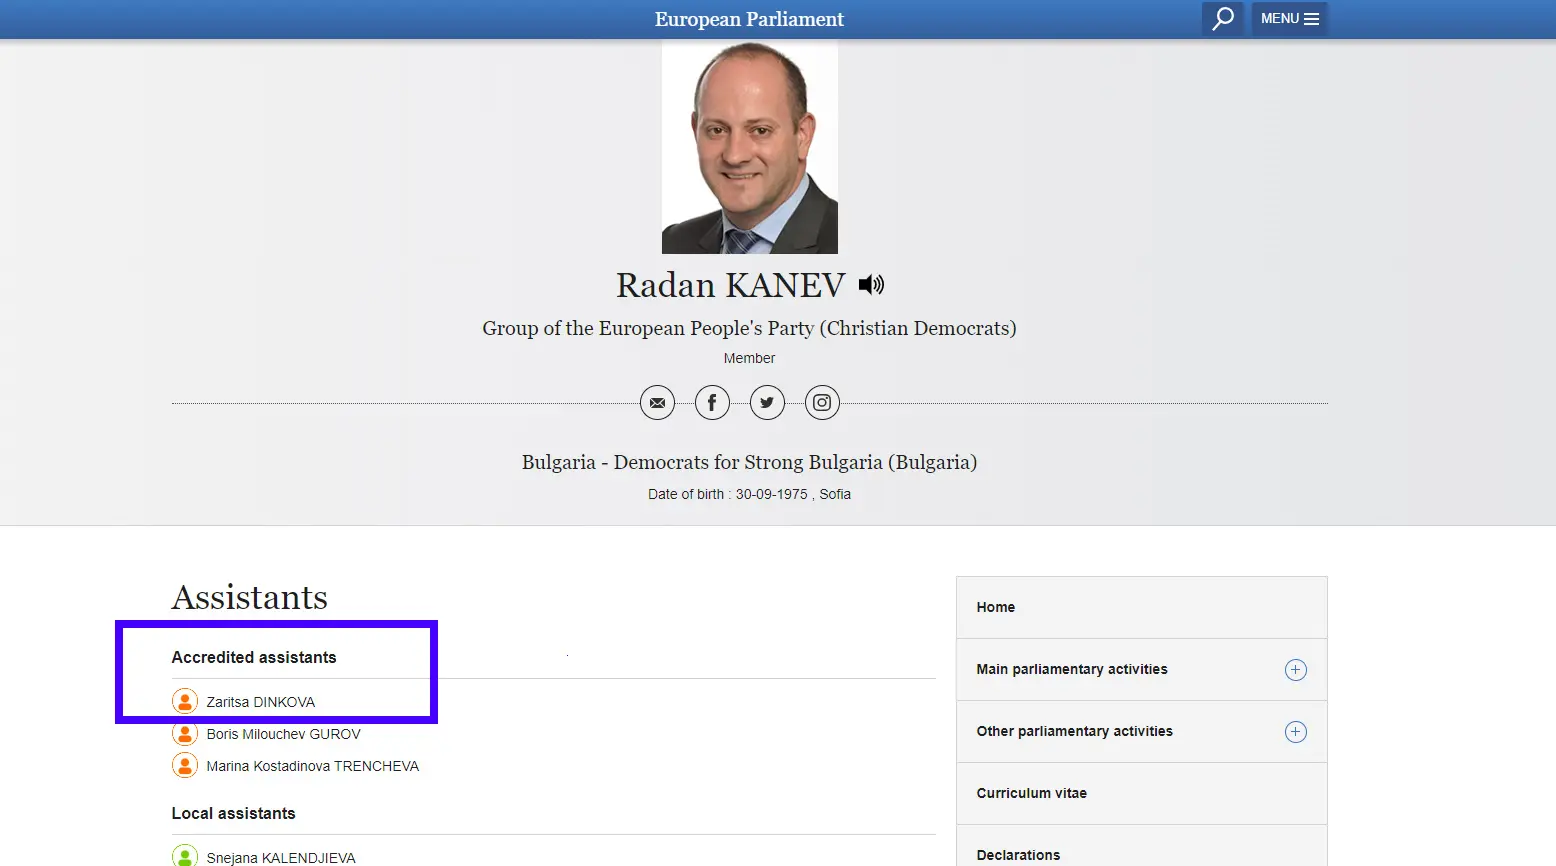Open Declarations in the side navigation
Screen dimensions: 1556x866
pyautogui.click(x=1018, y=854)
